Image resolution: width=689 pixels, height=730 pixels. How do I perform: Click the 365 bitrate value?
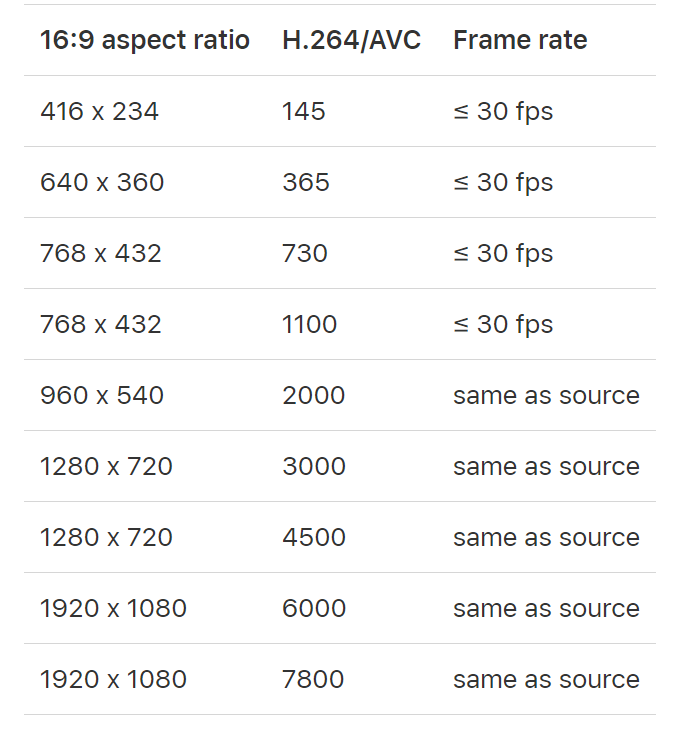(x=306, y=182)
